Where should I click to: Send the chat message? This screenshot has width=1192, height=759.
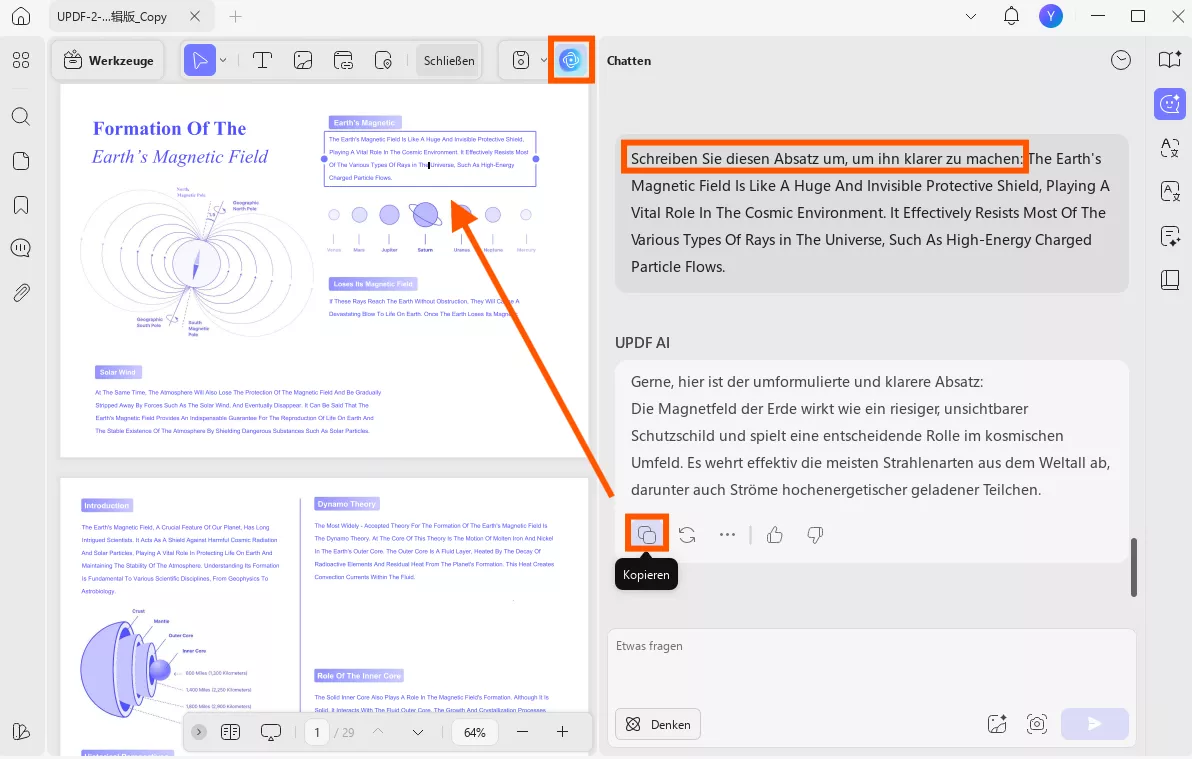click(1095, 724)
